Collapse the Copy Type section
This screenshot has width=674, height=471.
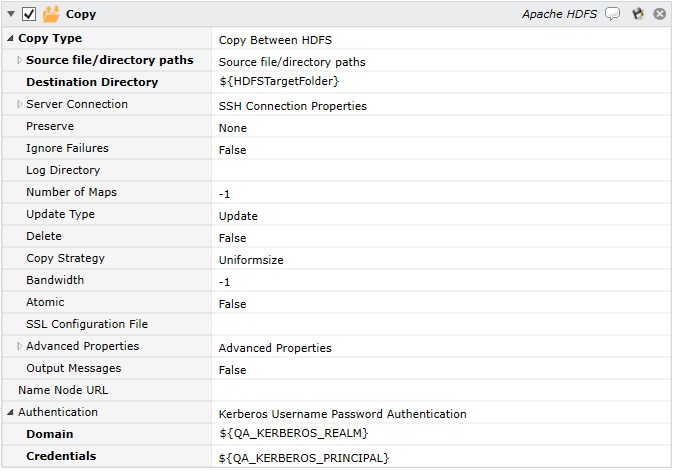(10, 39)
